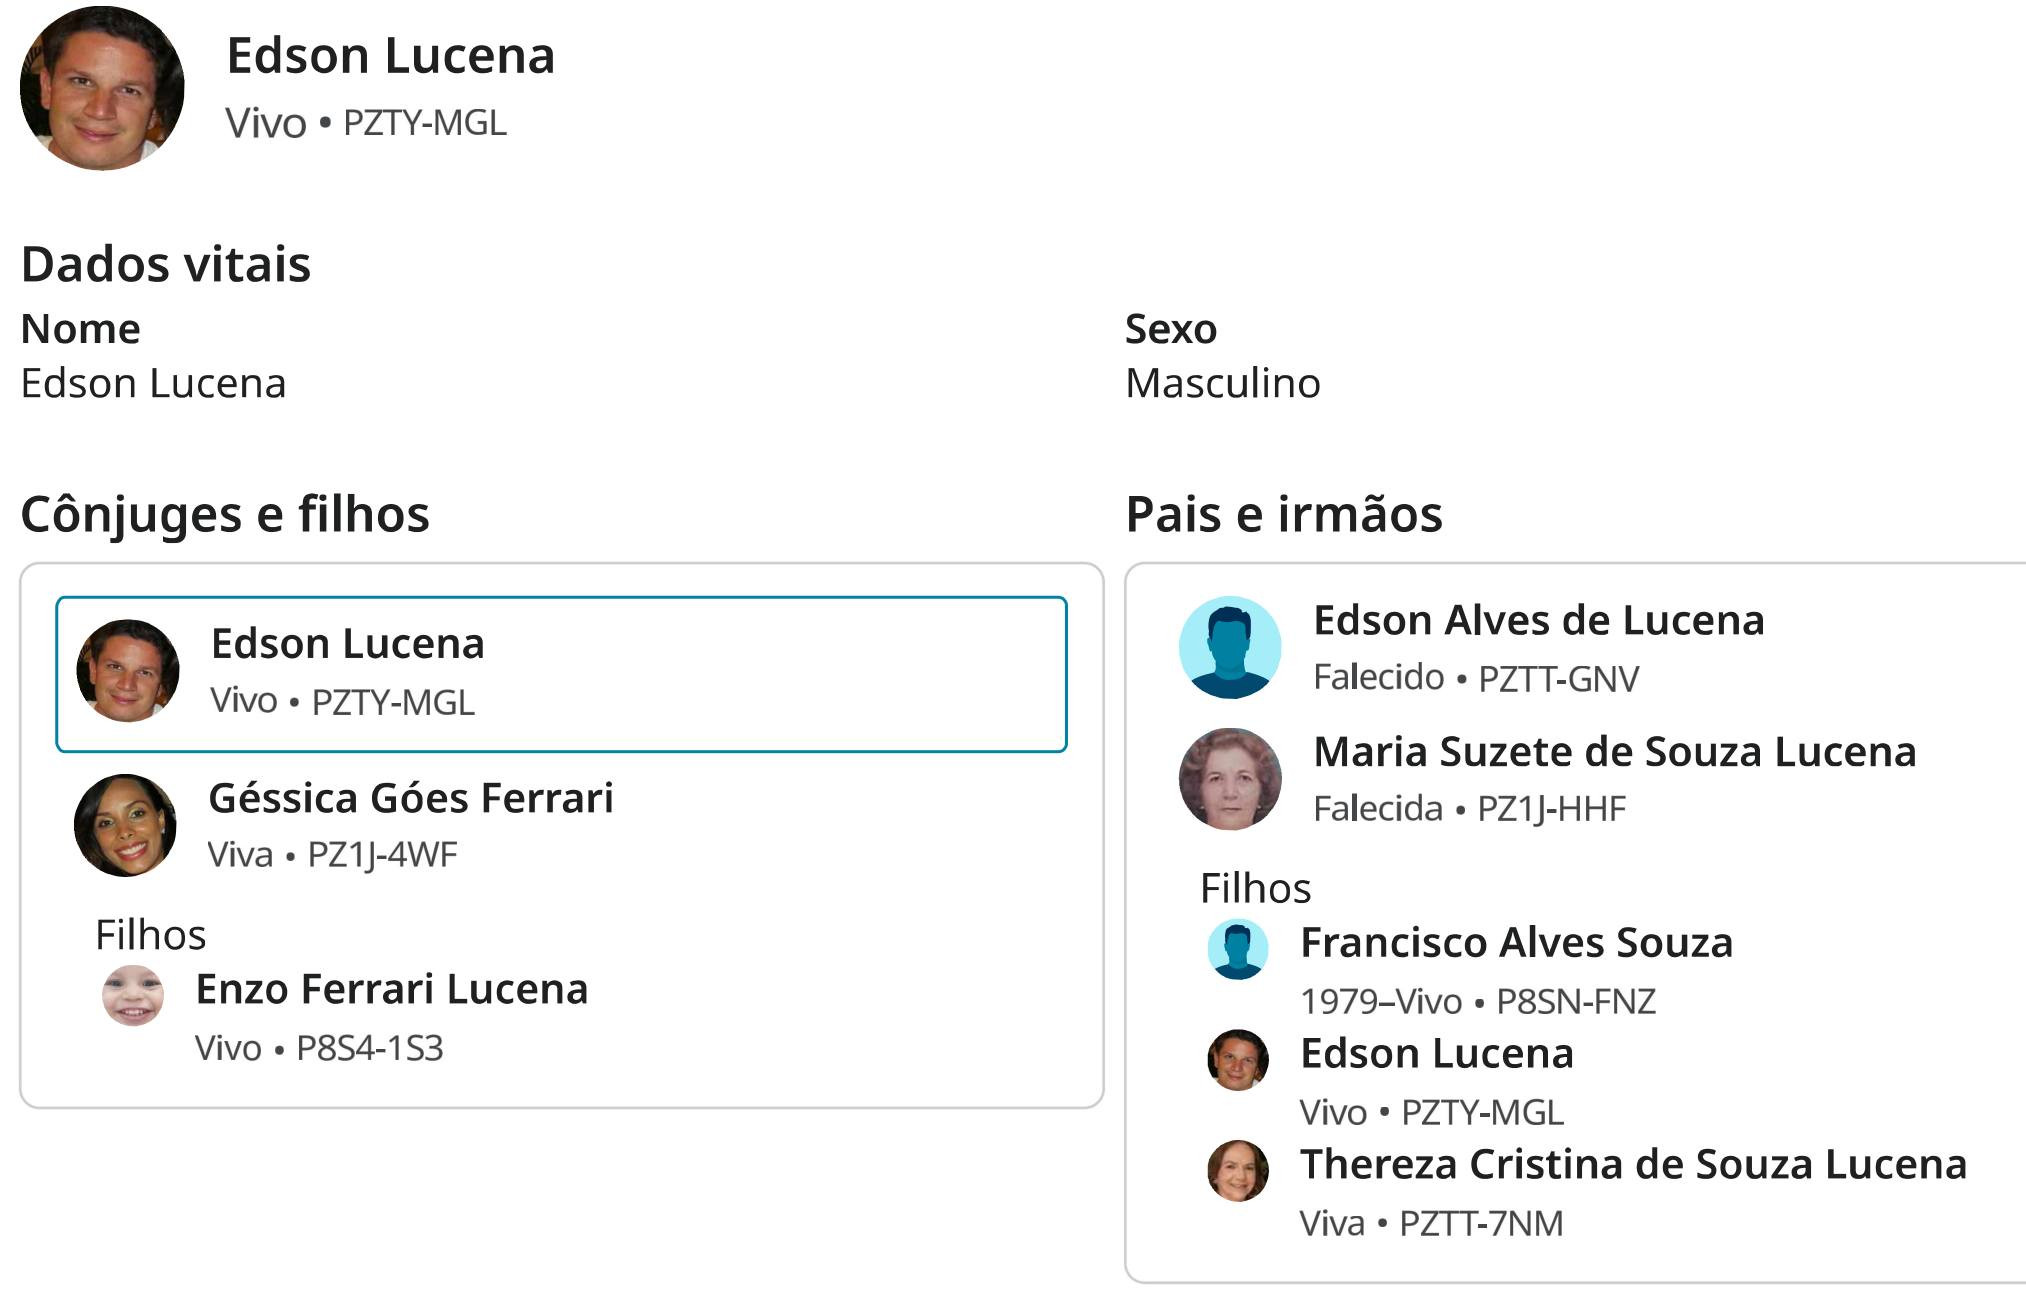Select Edson Alves de Lucena's male silhouette avatar

[1230, 647]
